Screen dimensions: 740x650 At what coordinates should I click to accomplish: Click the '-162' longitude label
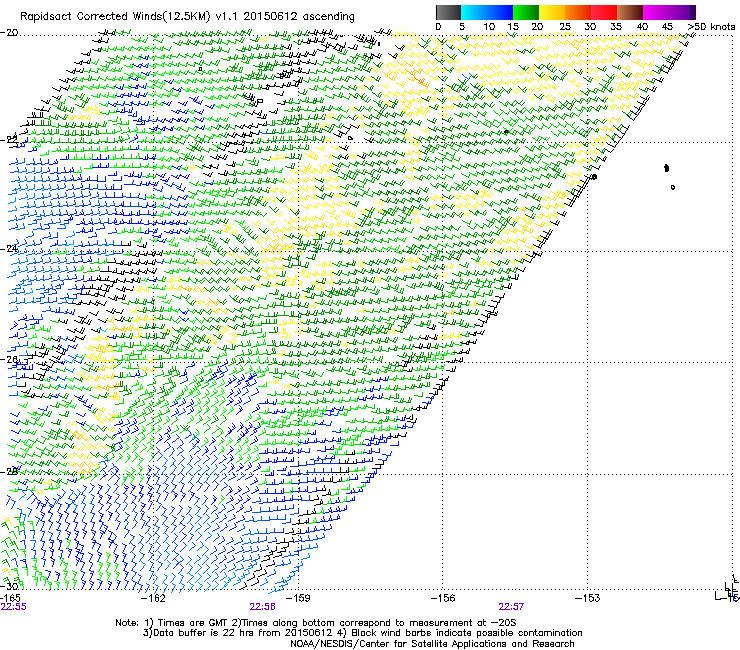[x=154, y=598]
